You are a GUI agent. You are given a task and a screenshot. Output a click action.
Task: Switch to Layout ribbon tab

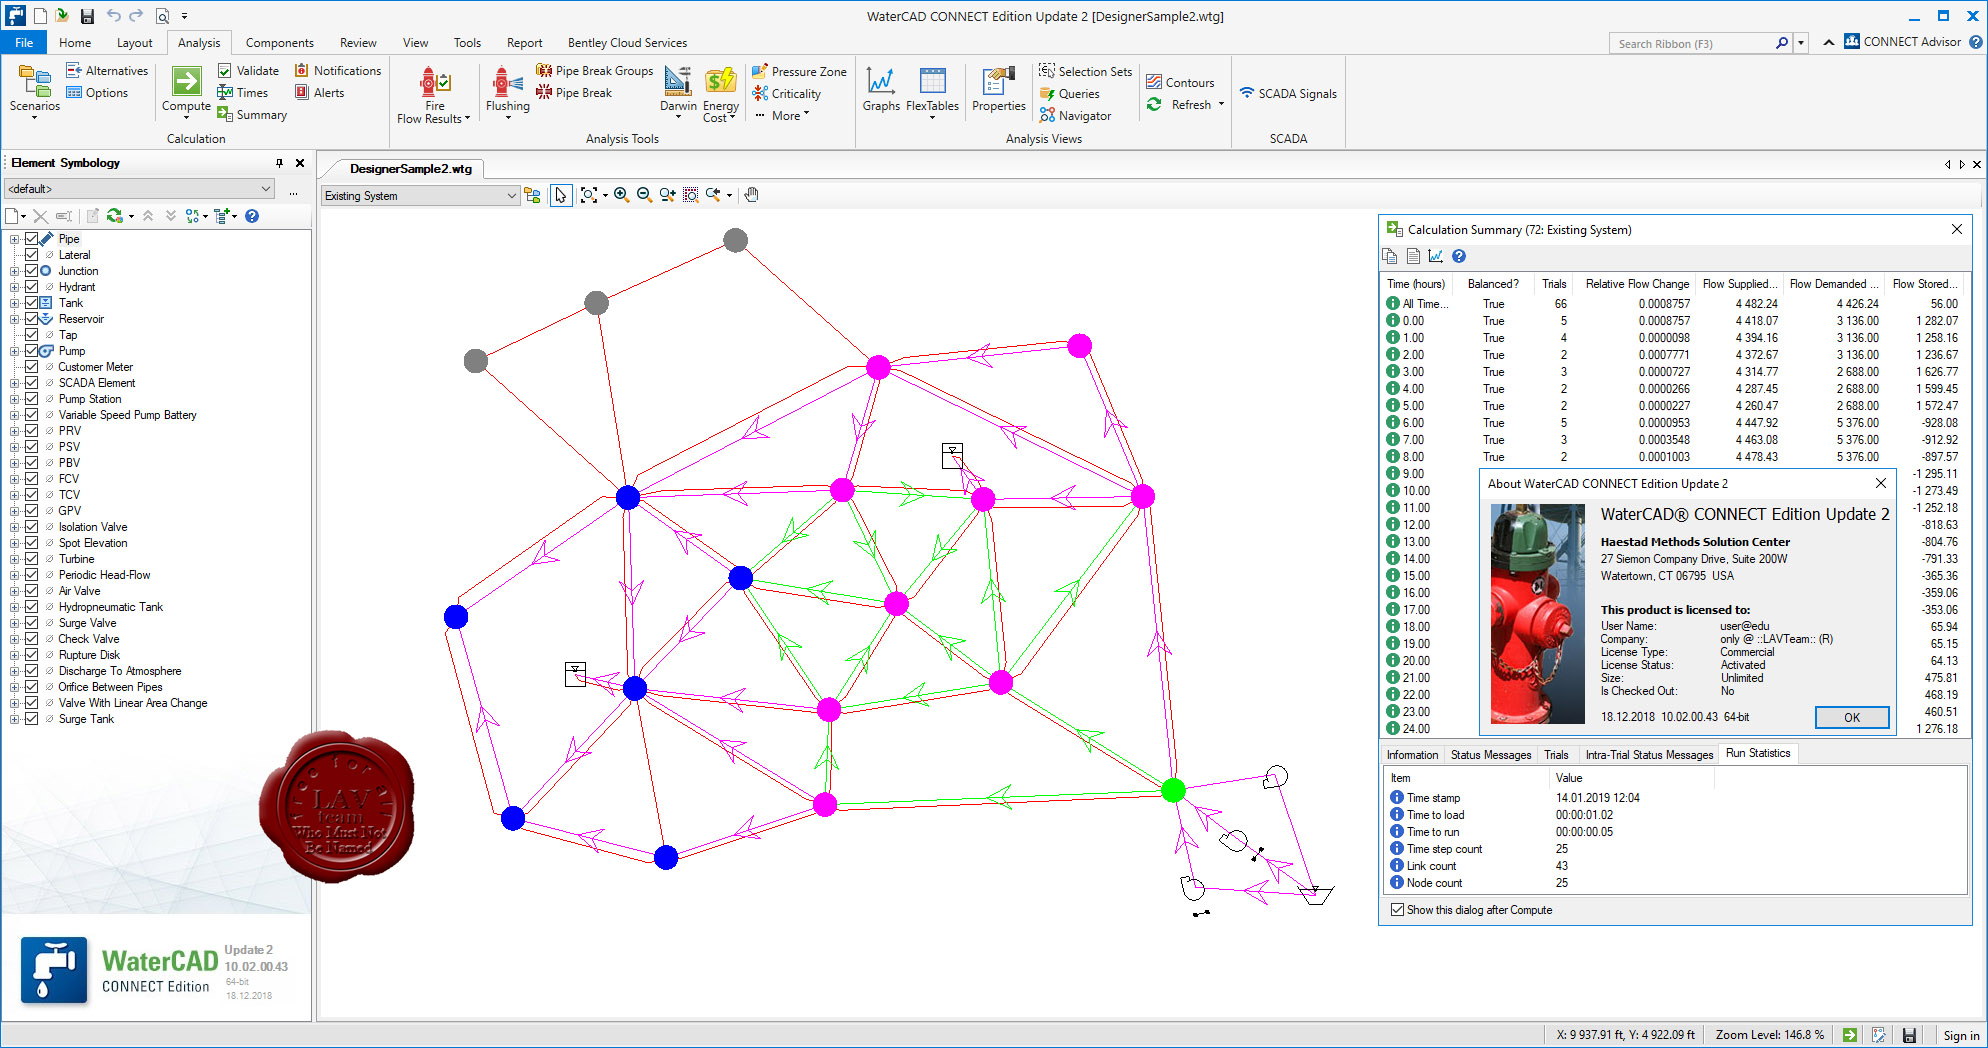(134, 43)
